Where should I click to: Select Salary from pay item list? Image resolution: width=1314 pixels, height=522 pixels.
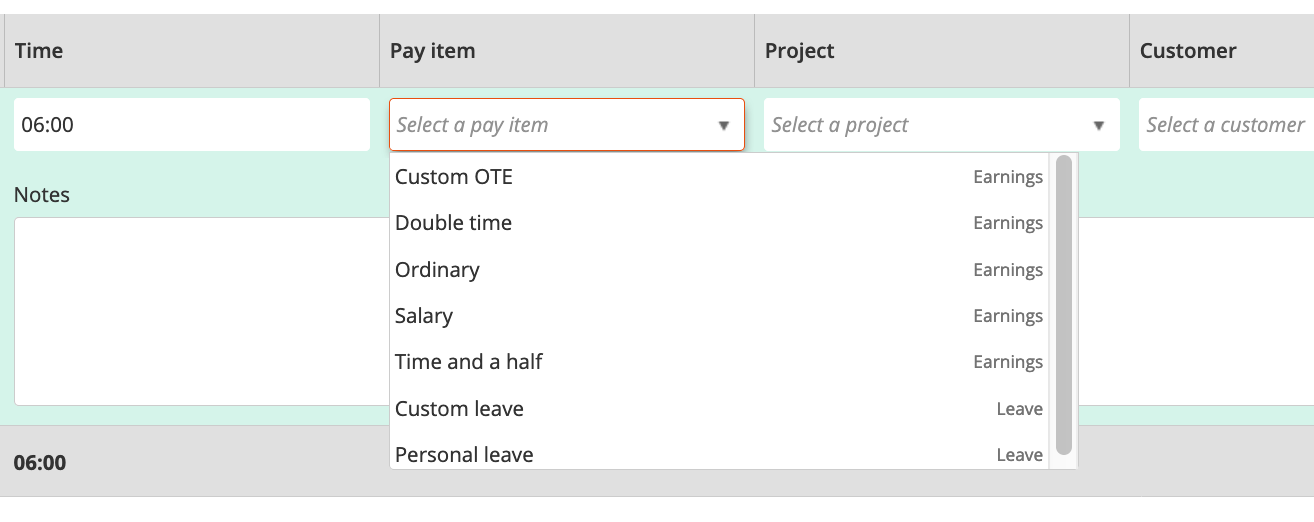pyautogui.click(x=719, y=316)
